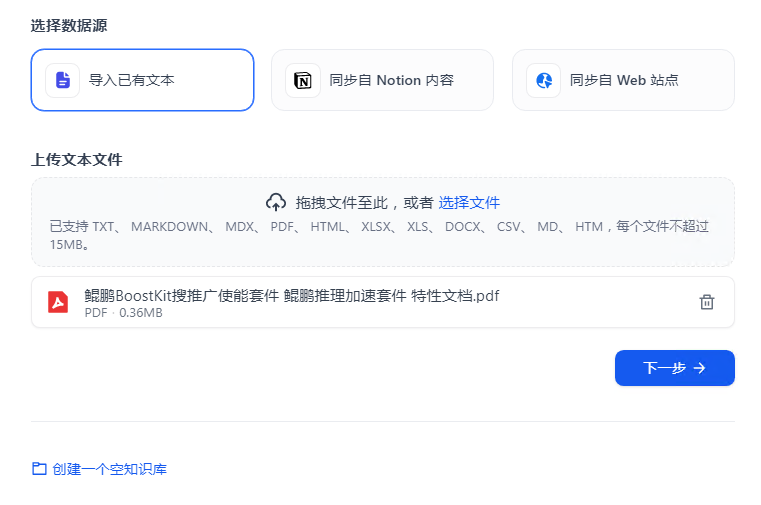Click the uploaded file name 鲲鹏BoostKit...特性文档.pdf
This screenshot has width=761, height=505.
click(292, 295)
